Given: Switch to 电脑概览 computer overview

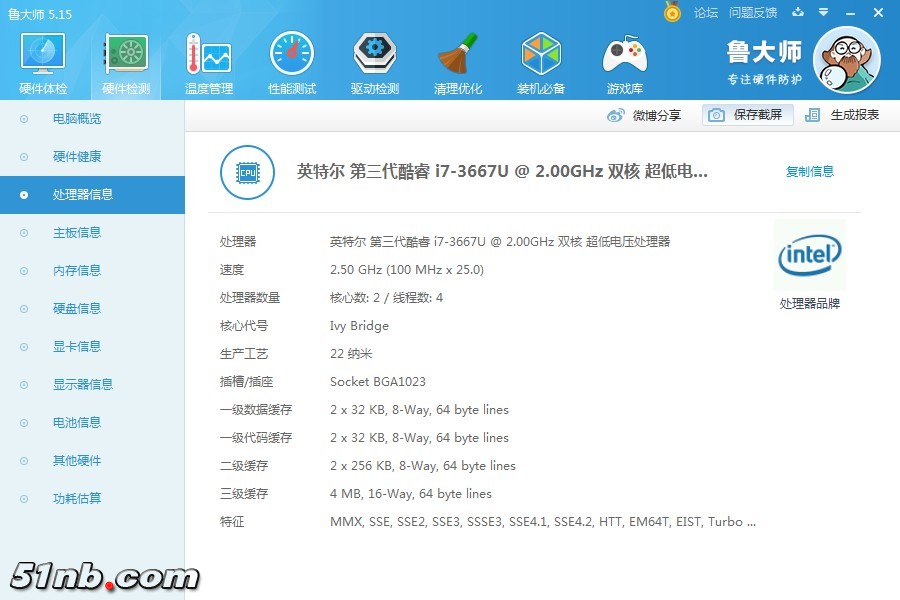Looking at the screenshot, I should (x=76, y=119).
